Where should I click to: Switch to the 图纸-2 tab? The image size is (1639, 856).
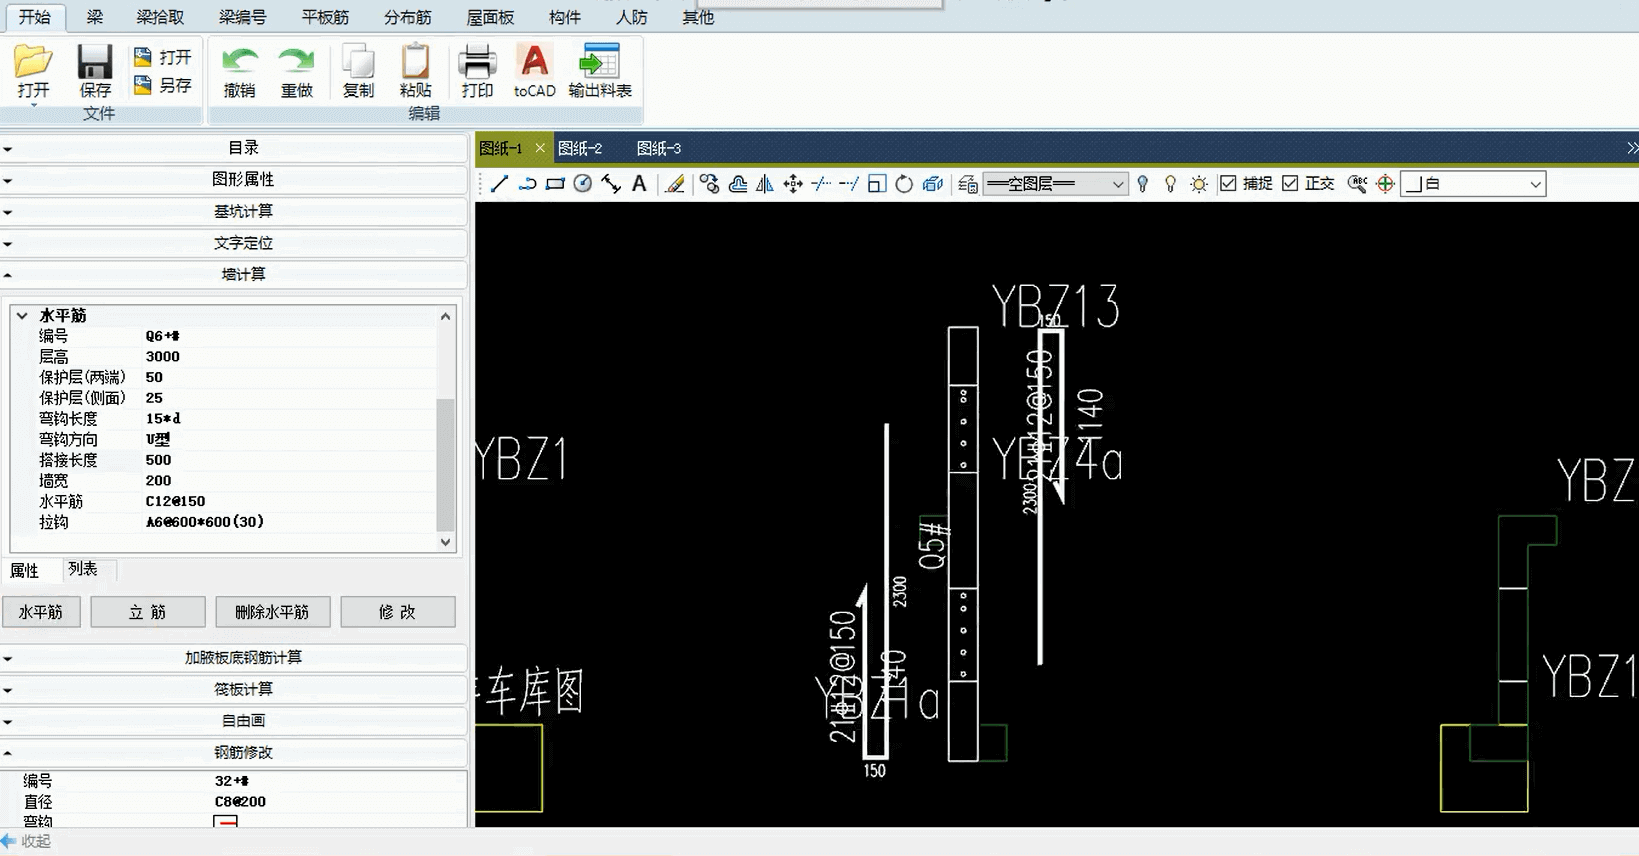580,148
